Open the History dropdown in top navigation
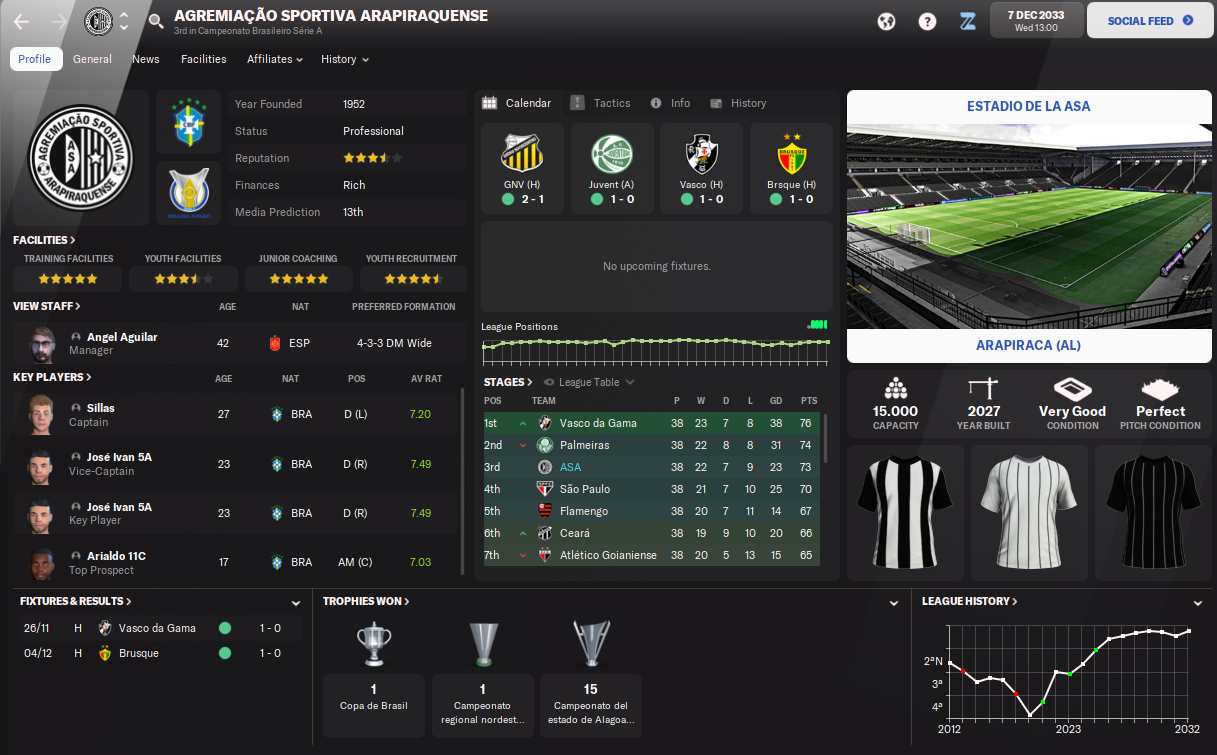This screenshot has height=755, width=1217. [x=345, y=59]
